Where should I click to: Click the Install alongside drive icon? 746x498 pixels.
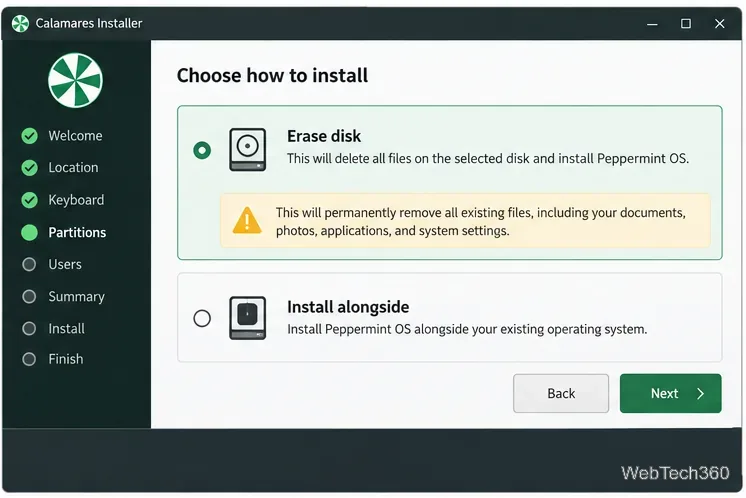(247, 318)
